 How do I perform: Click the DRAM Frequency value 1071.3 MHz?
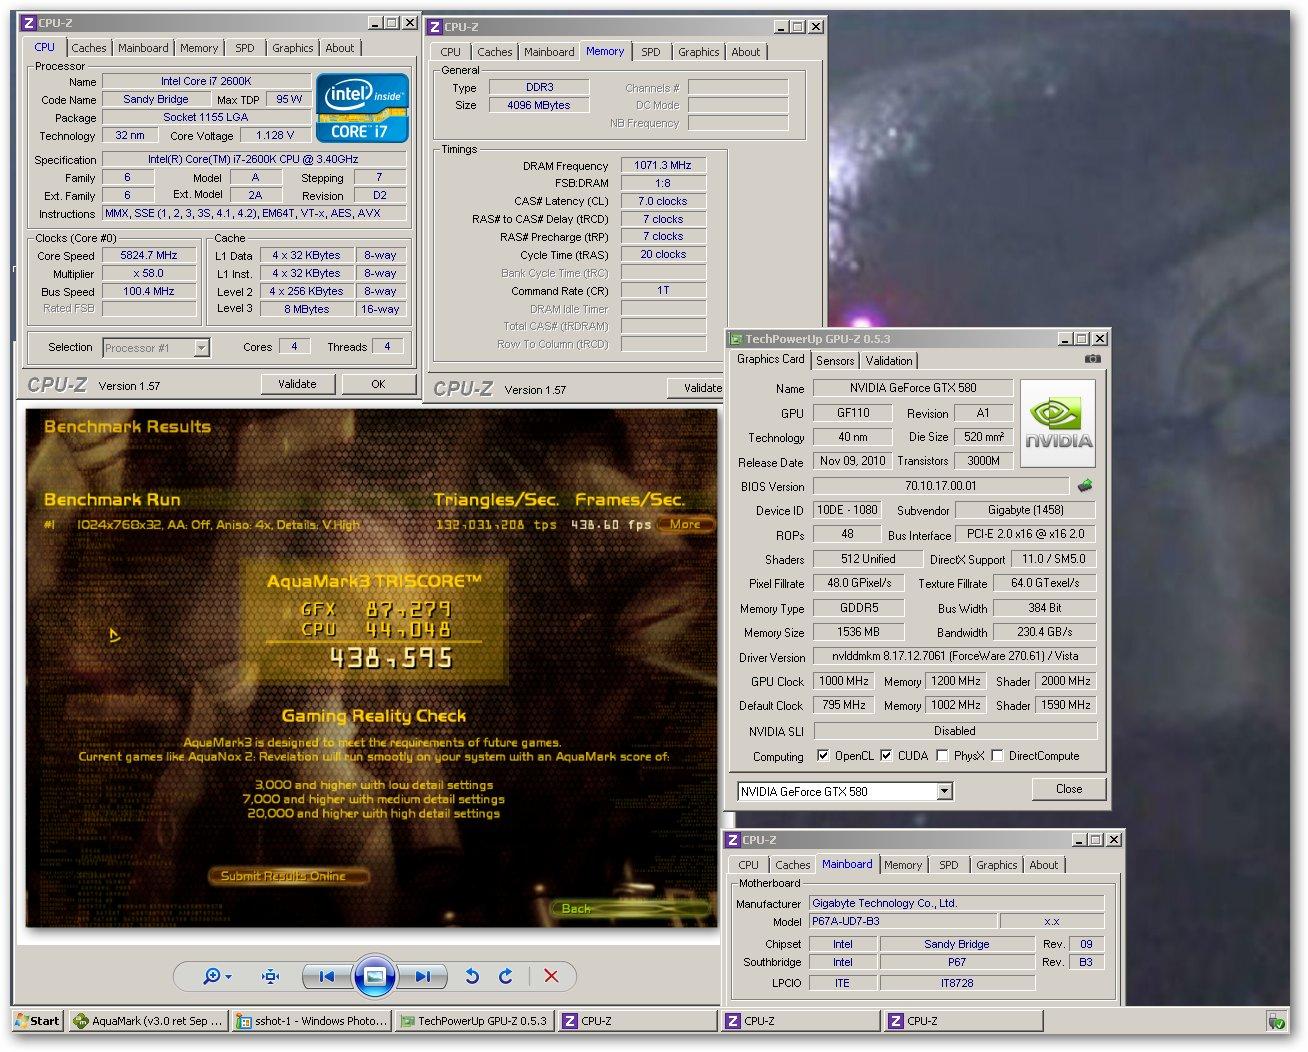tap(663, 165)
